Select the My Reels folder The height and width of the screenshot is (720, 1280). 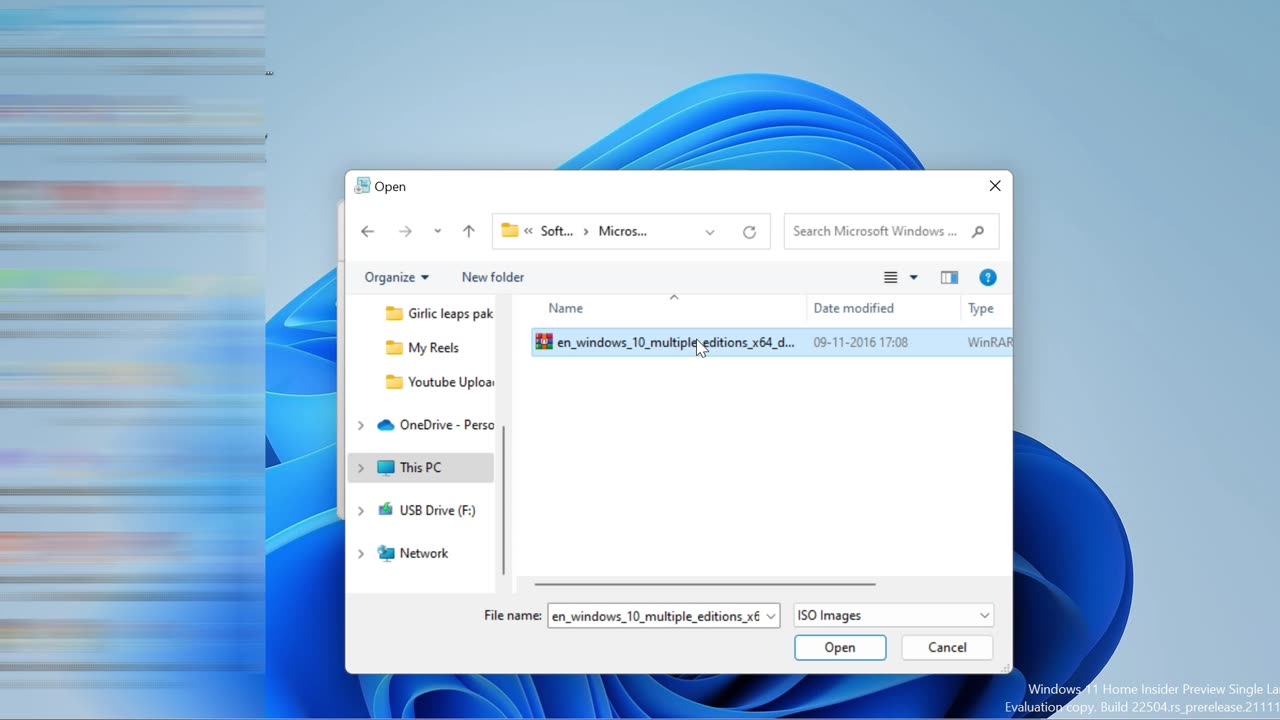point(422,347)
